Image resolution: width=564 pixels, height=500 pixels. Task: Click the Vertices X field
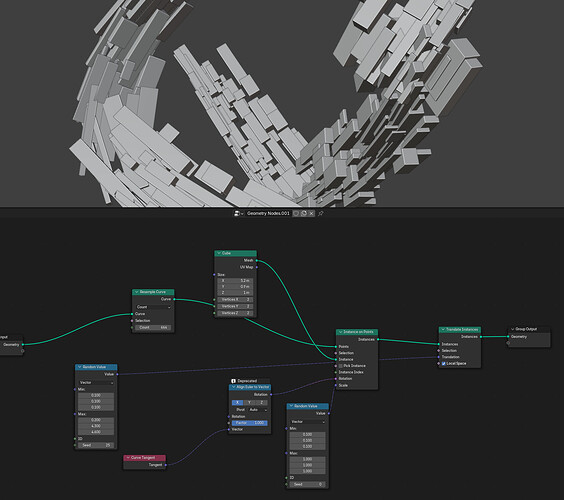[235, 300]
